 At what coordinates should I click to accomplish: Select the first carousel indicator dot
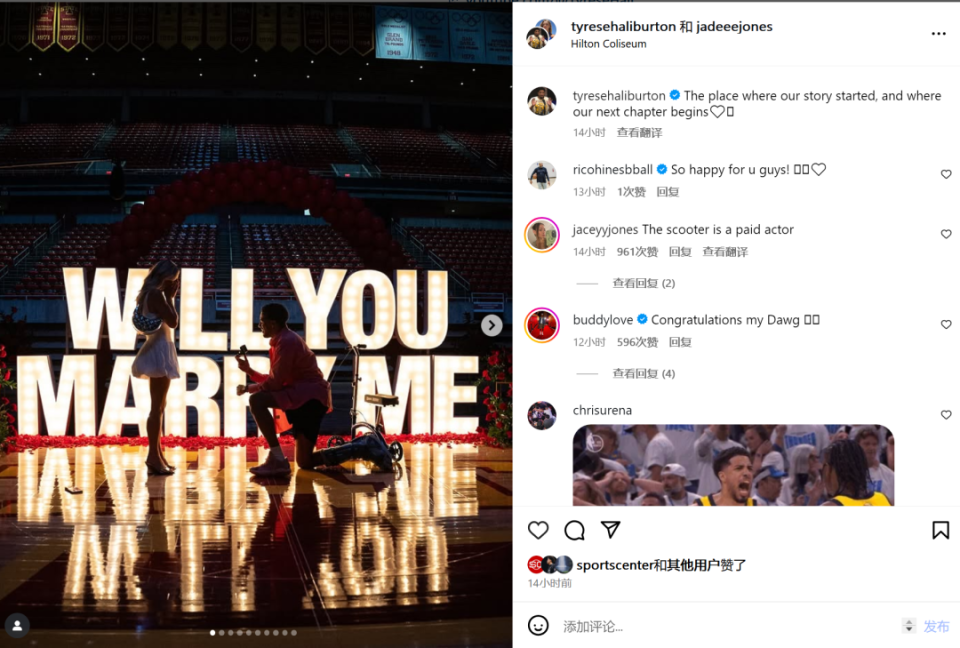[x=212, y=633]
